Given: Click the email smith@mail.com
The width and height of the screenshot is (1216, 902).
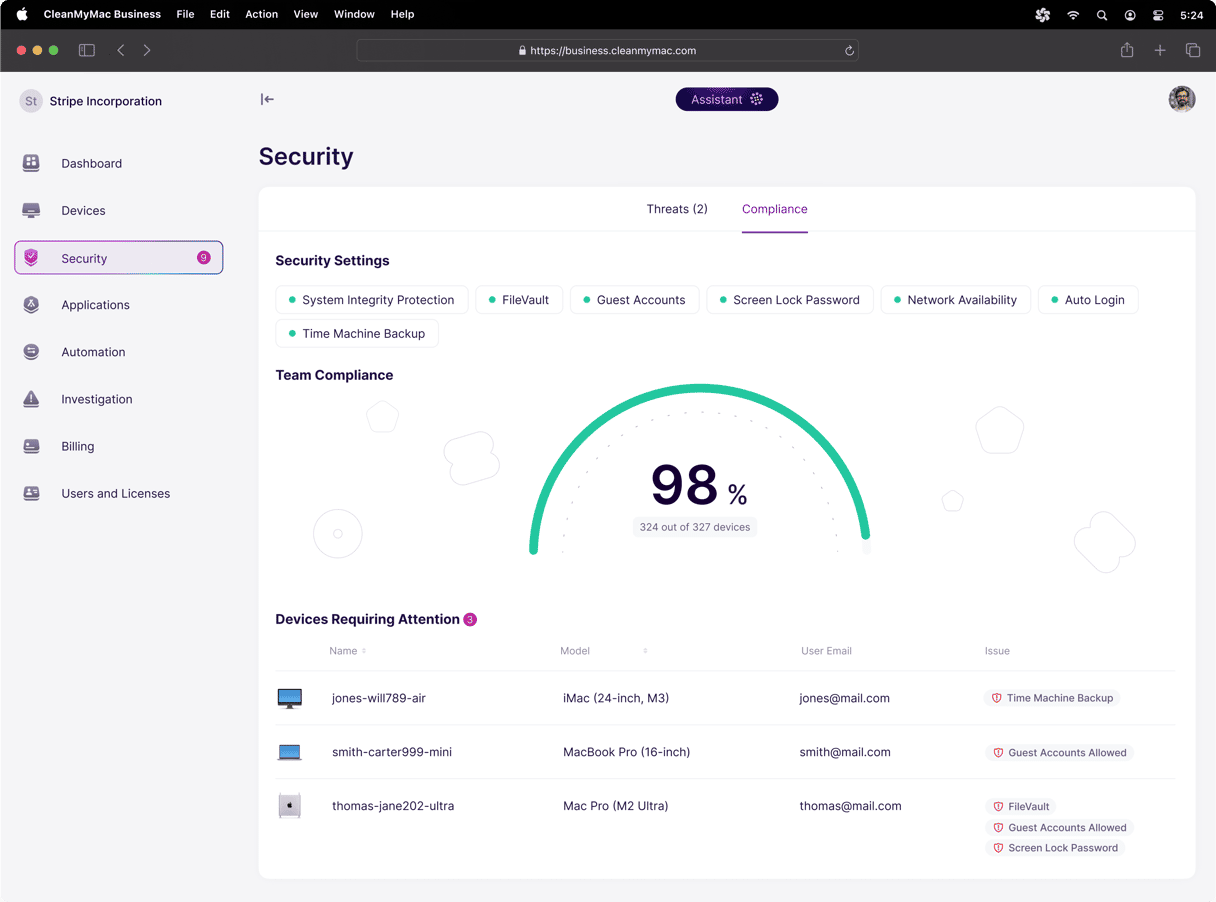Looking at the screenshot, I should coord(845,752).
